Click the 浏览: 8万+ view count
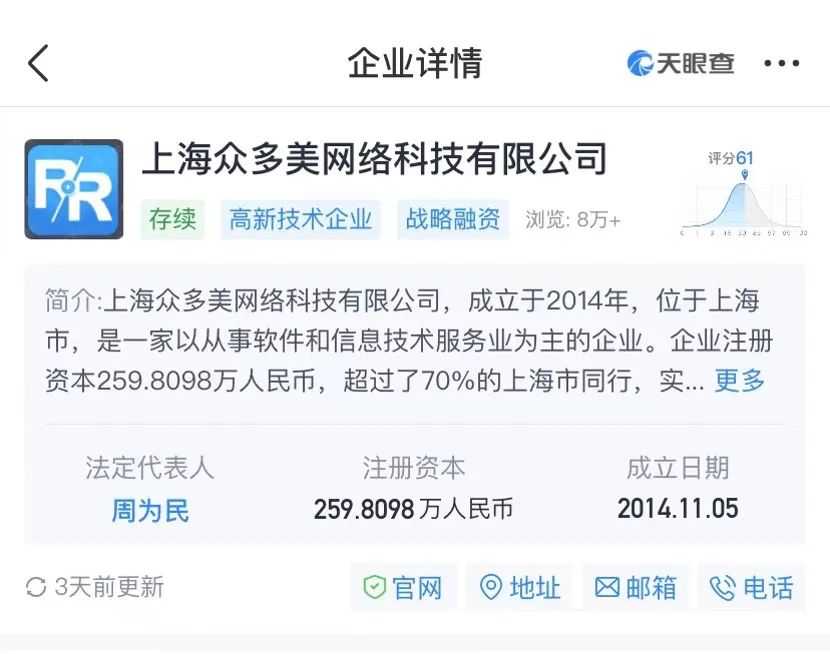The height and width of the screenshot is (654, 830). tap(573, 219)
